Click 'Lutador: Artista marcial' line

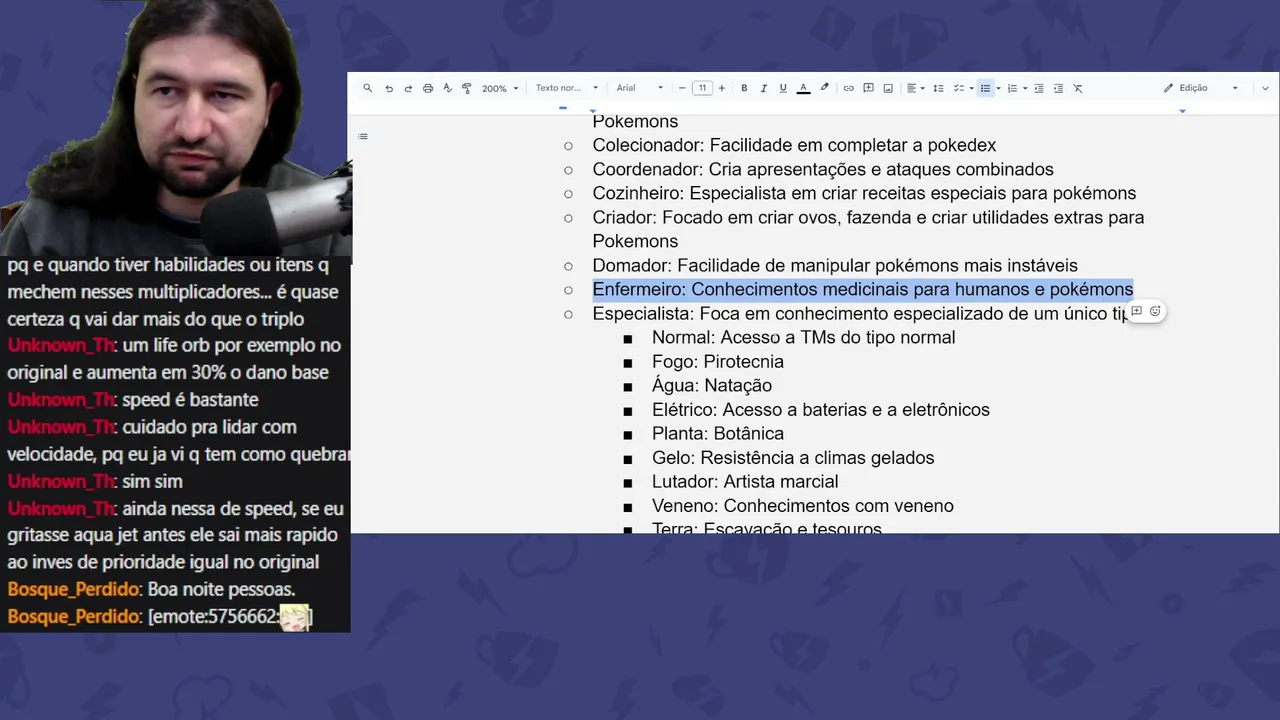coord(745,481)
